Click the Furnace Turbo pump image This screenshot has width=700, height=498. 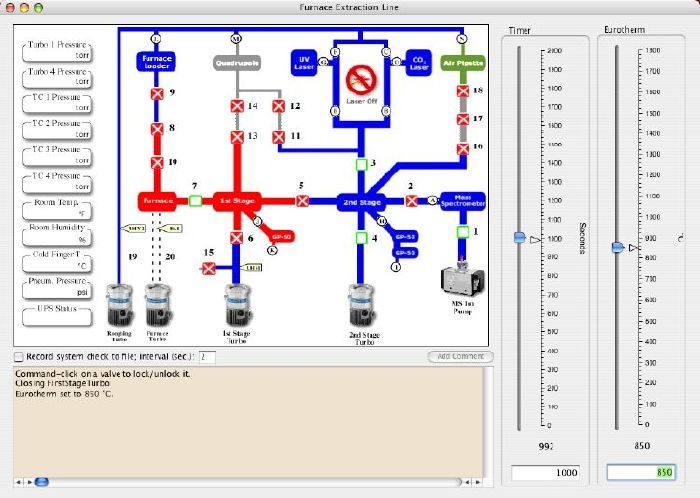tap(158, 305)
